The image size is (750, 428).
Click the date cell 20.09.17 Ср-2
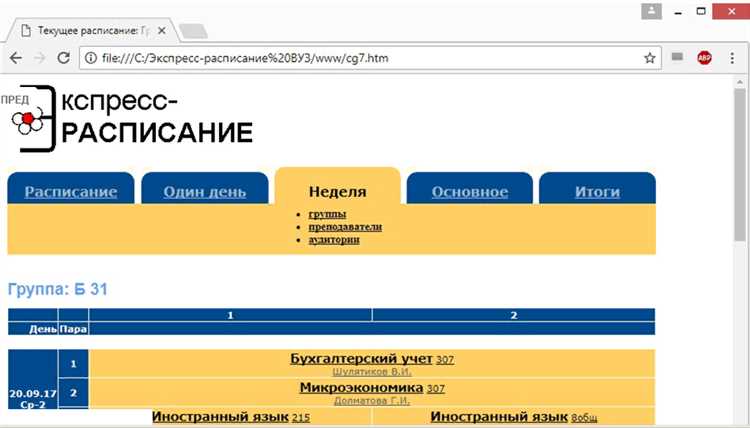tap(33, 379)
